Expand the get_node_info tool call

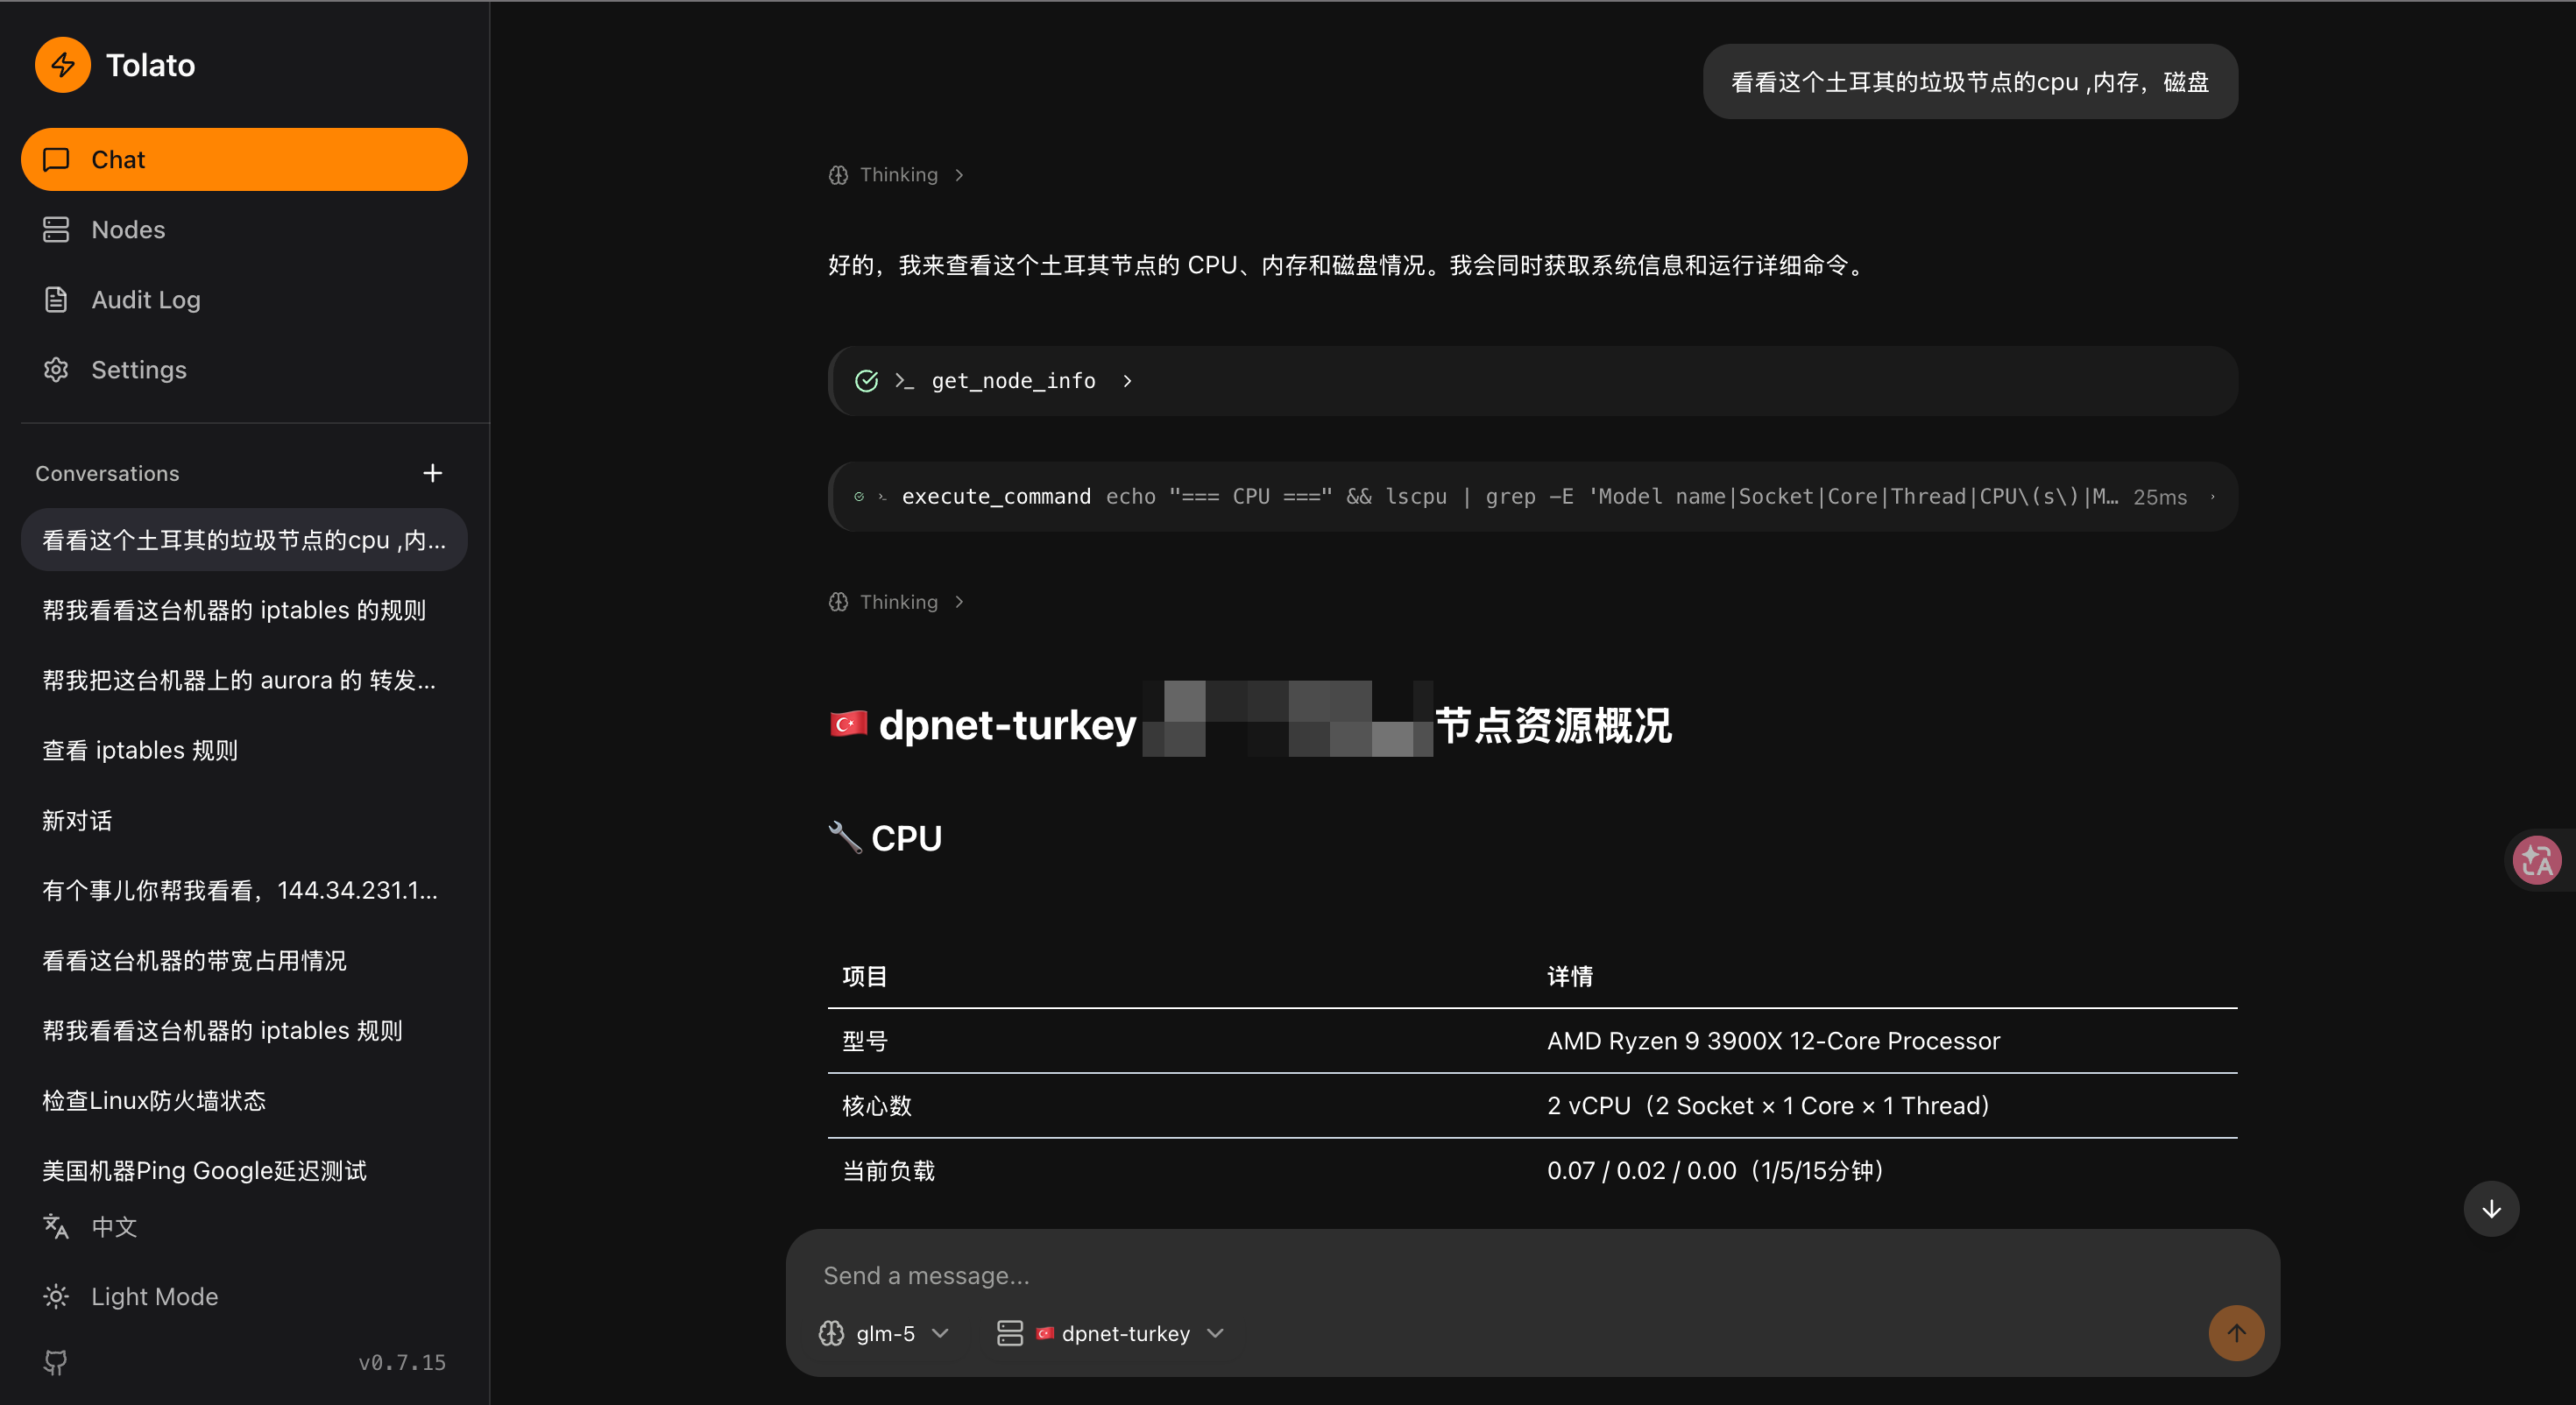(x=1532, y=381)
